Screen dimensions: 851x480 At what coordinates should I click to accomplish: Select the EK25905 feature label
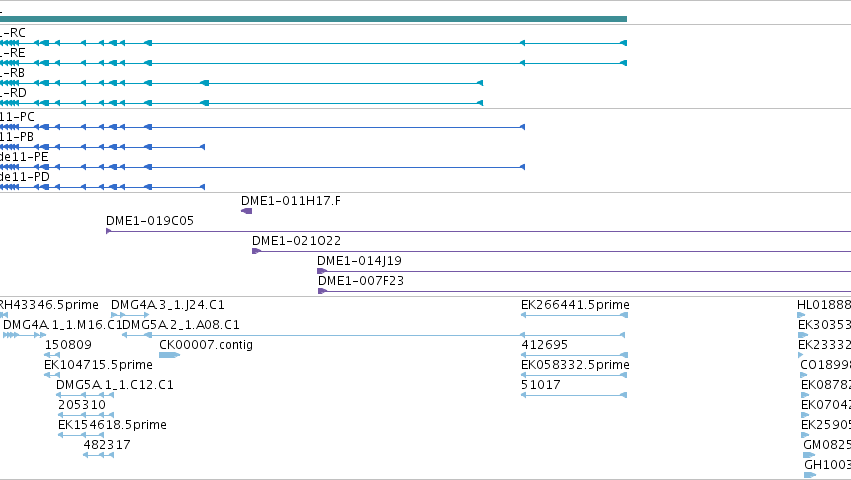826,425
